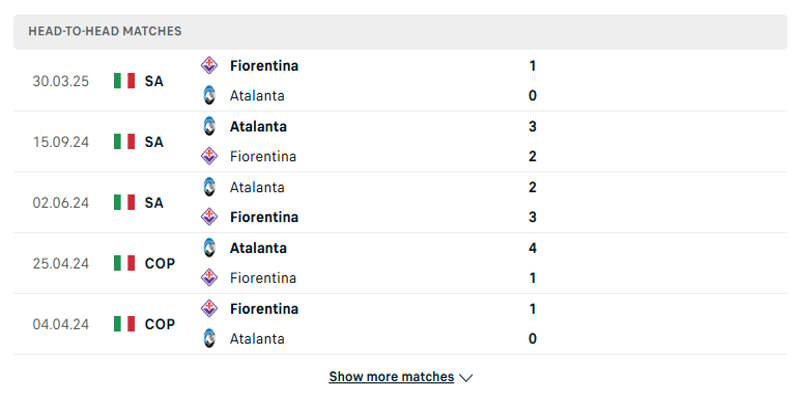Click Italy flag beside 02.06.24 match

tap(124, 202)
